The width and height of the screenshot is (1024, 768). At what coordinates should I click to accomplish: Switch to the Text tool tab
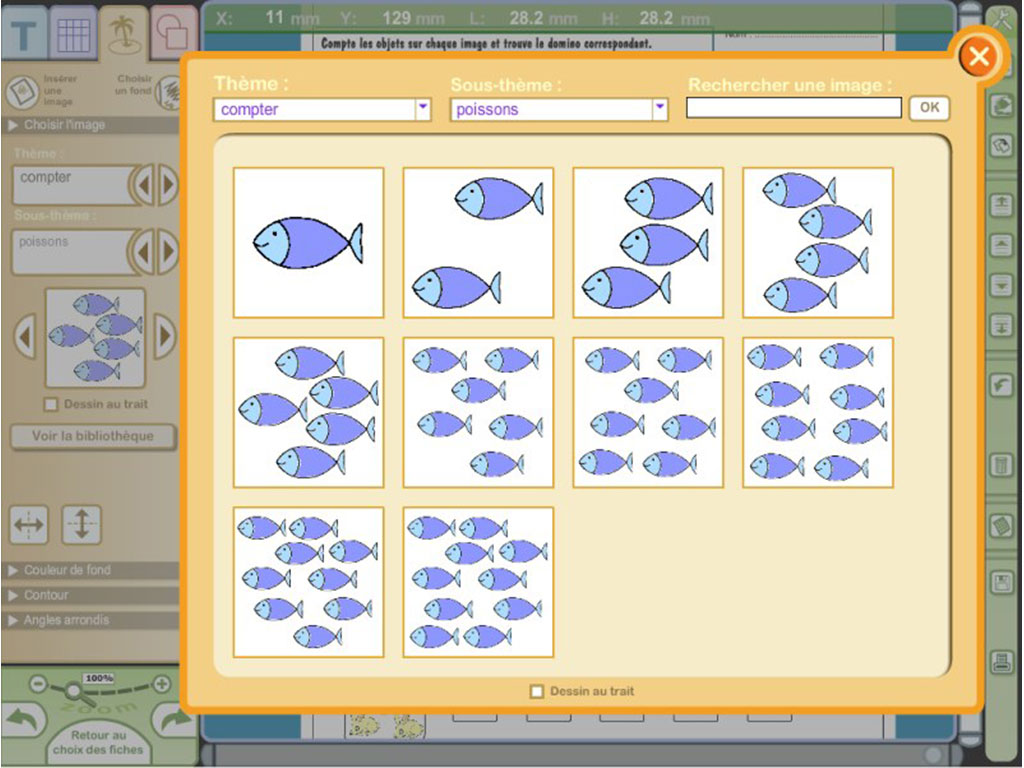[24, 35]
